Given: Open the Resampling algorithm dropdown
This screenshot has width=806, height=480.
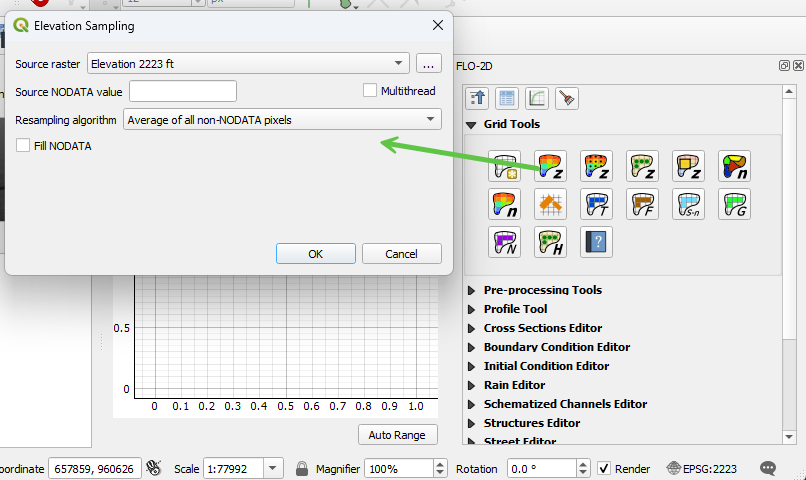Looking at the screenshot, I should click(x=282, y=120).
